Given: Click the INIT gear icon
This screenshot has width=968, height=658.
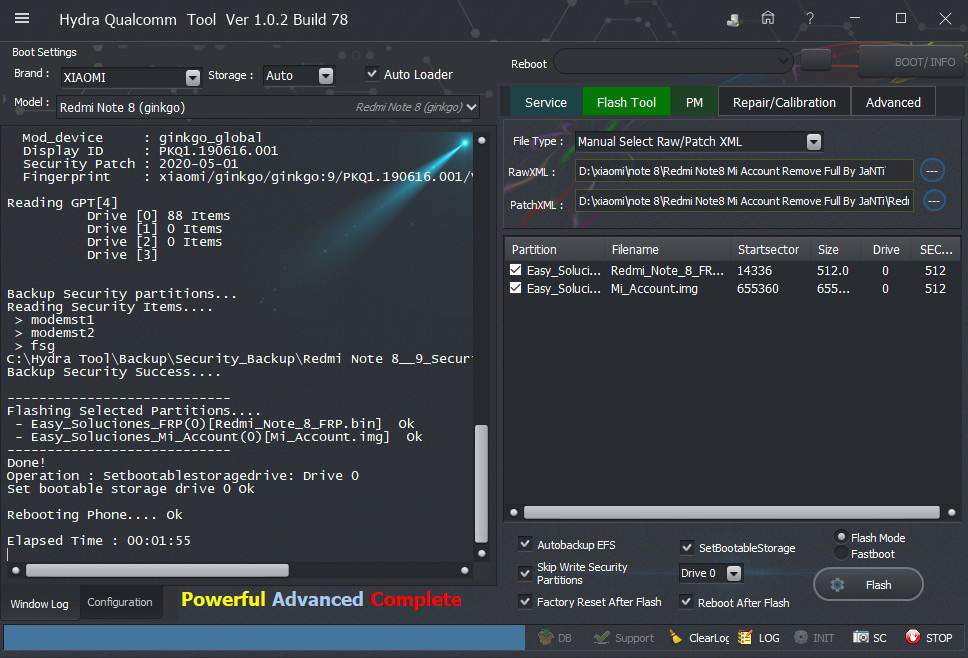Looking at the screenshot, I should click(x=801, y=637).
